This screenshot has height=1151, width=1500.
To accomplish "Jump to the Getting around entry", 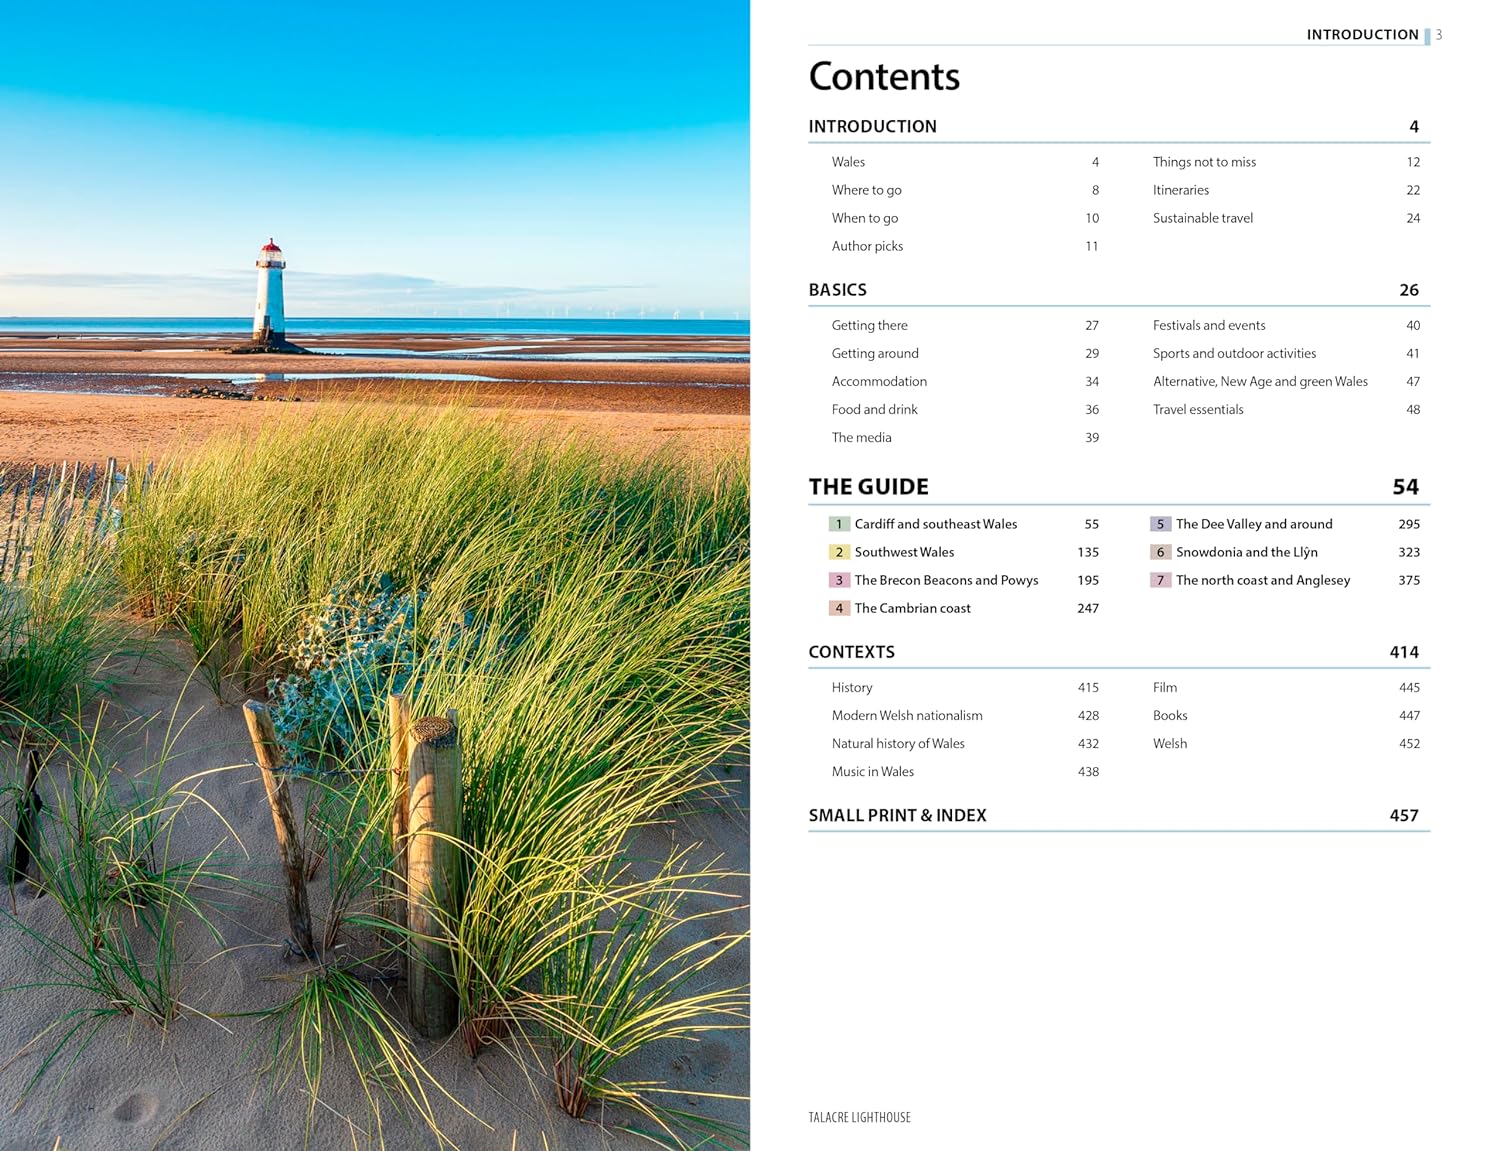I will [x=875, y=353].
